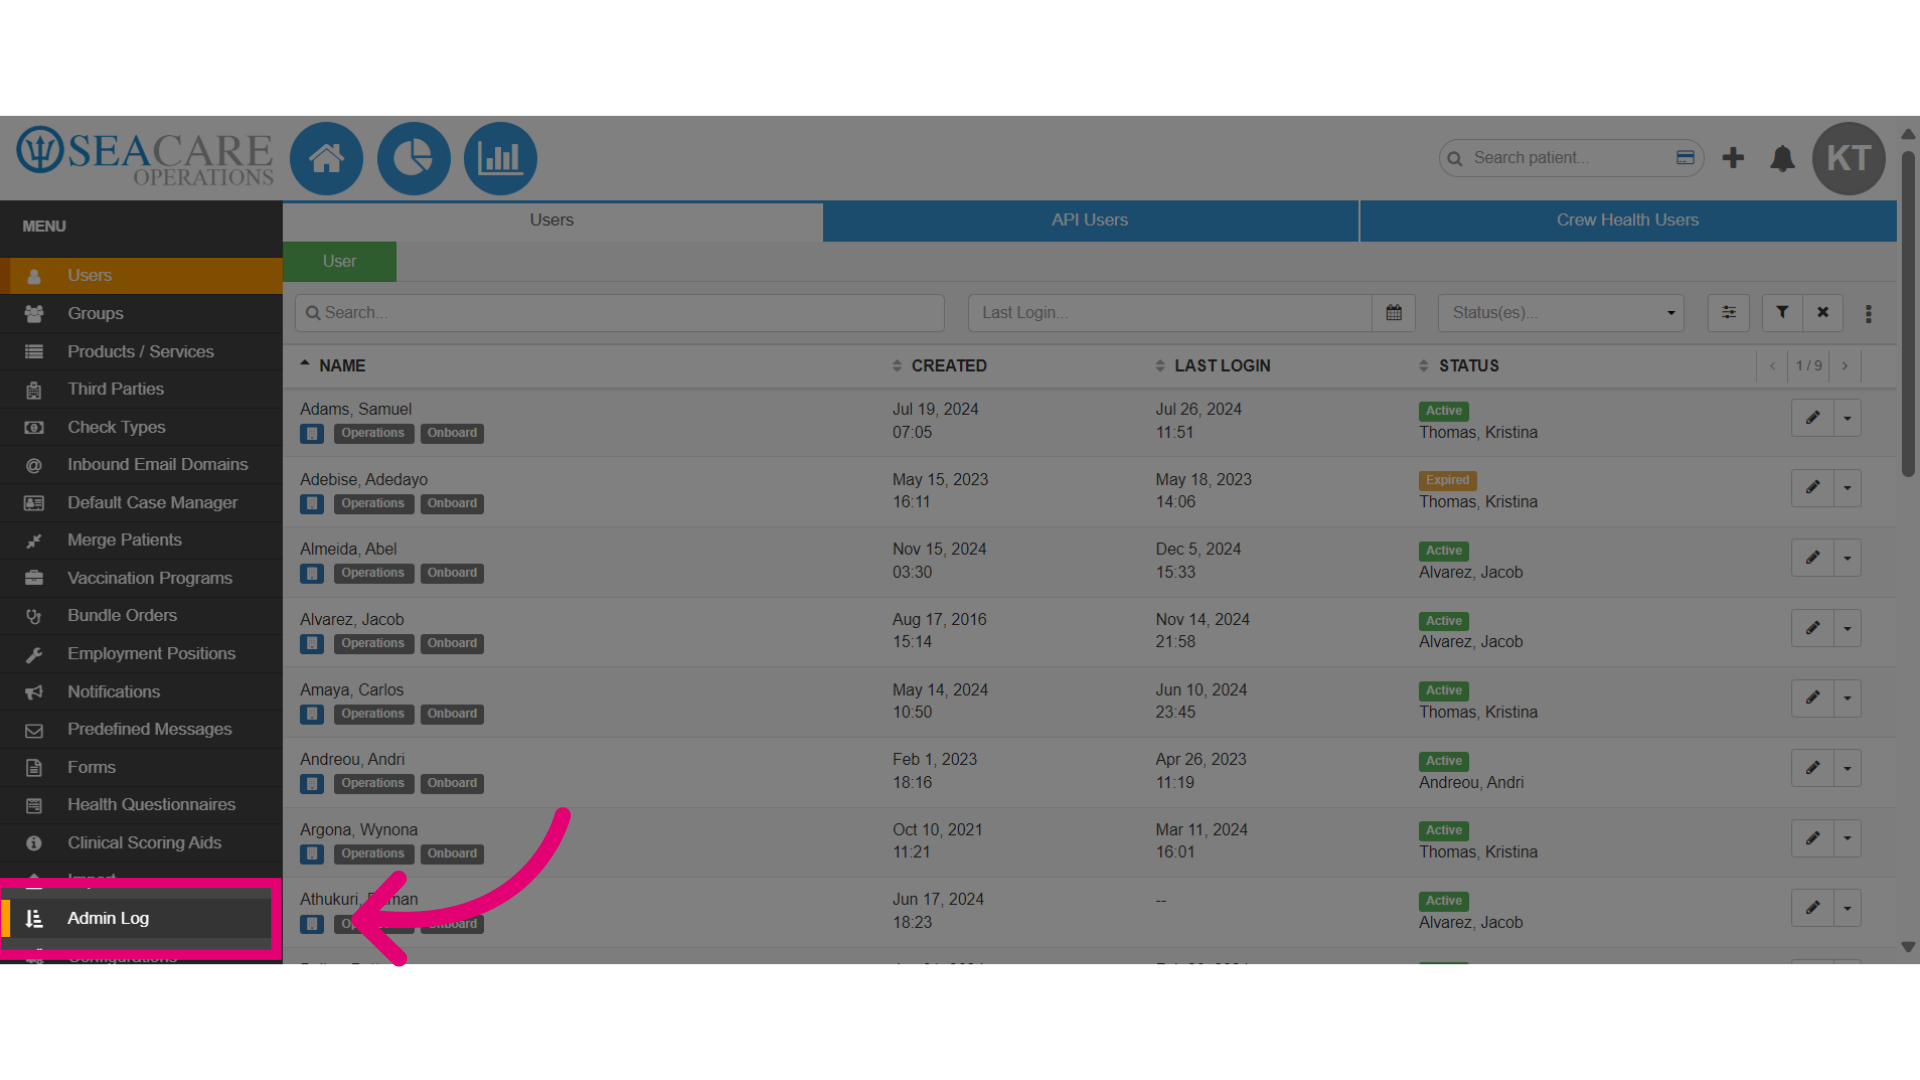Edit user Amaya, Carlos with pencil icon
1920x1080 pixels.
[x=1812, y=698]
